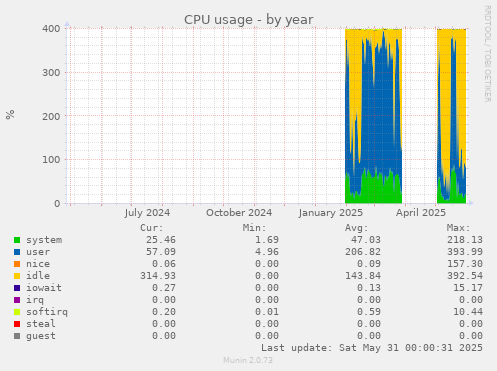Click the 200 y-axis label

[x=51, y=116]
